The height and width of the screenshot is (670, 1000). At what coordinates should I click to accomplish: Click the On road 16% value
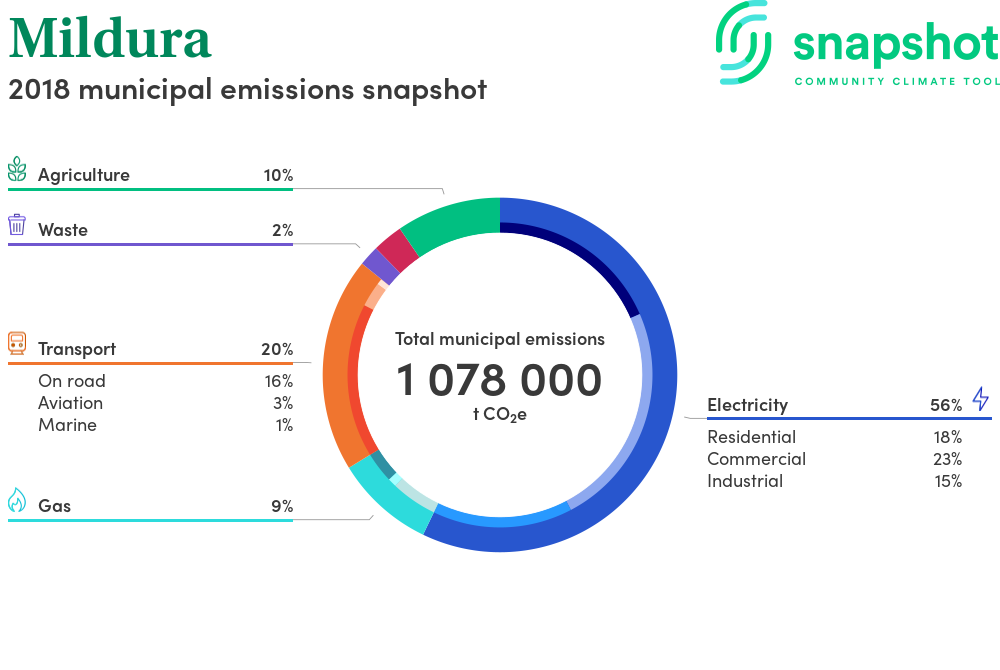pyautogui.click(x=279, y=381)
